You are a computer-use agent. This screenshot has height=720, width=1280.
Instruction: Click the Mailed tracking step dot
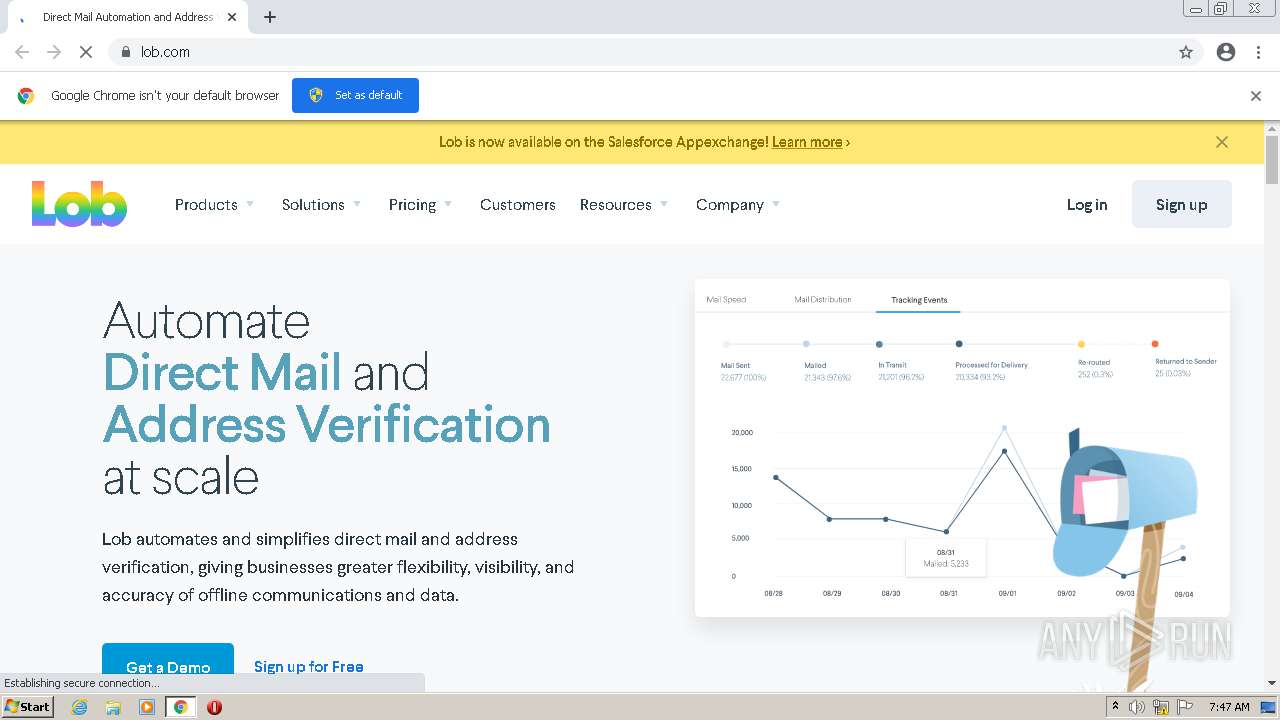coord(807,344)
